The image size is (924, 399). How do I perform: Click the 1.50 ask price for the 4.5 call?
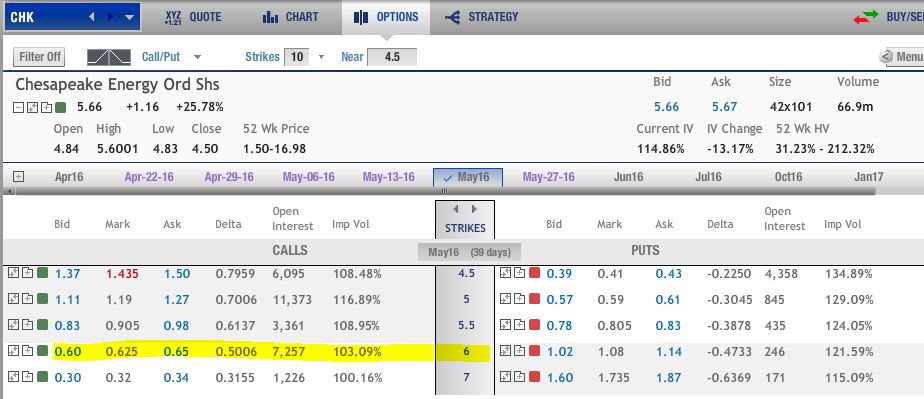(x=177, y=273)
